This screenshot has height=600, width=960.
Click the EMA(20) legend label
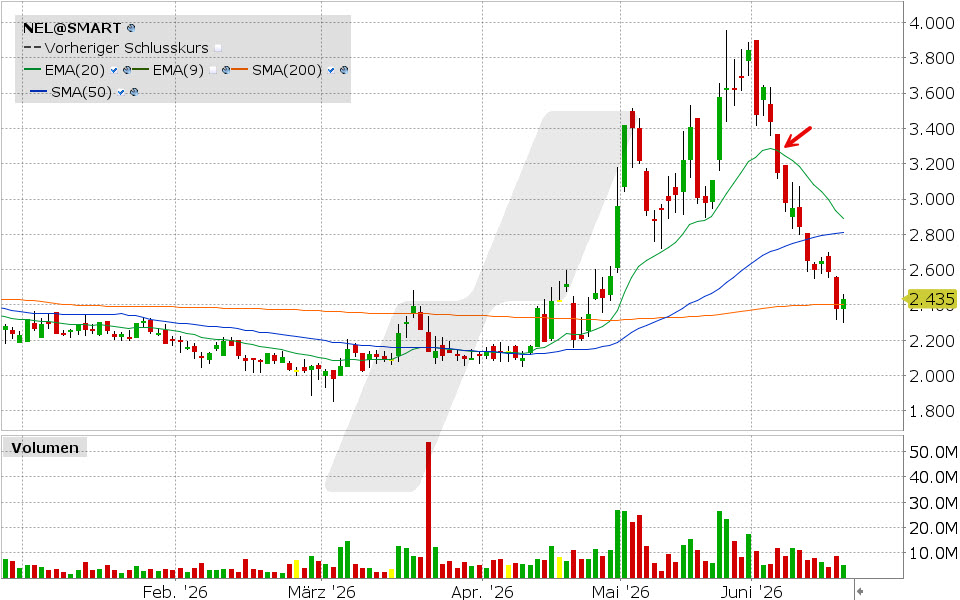pos(75,70)
